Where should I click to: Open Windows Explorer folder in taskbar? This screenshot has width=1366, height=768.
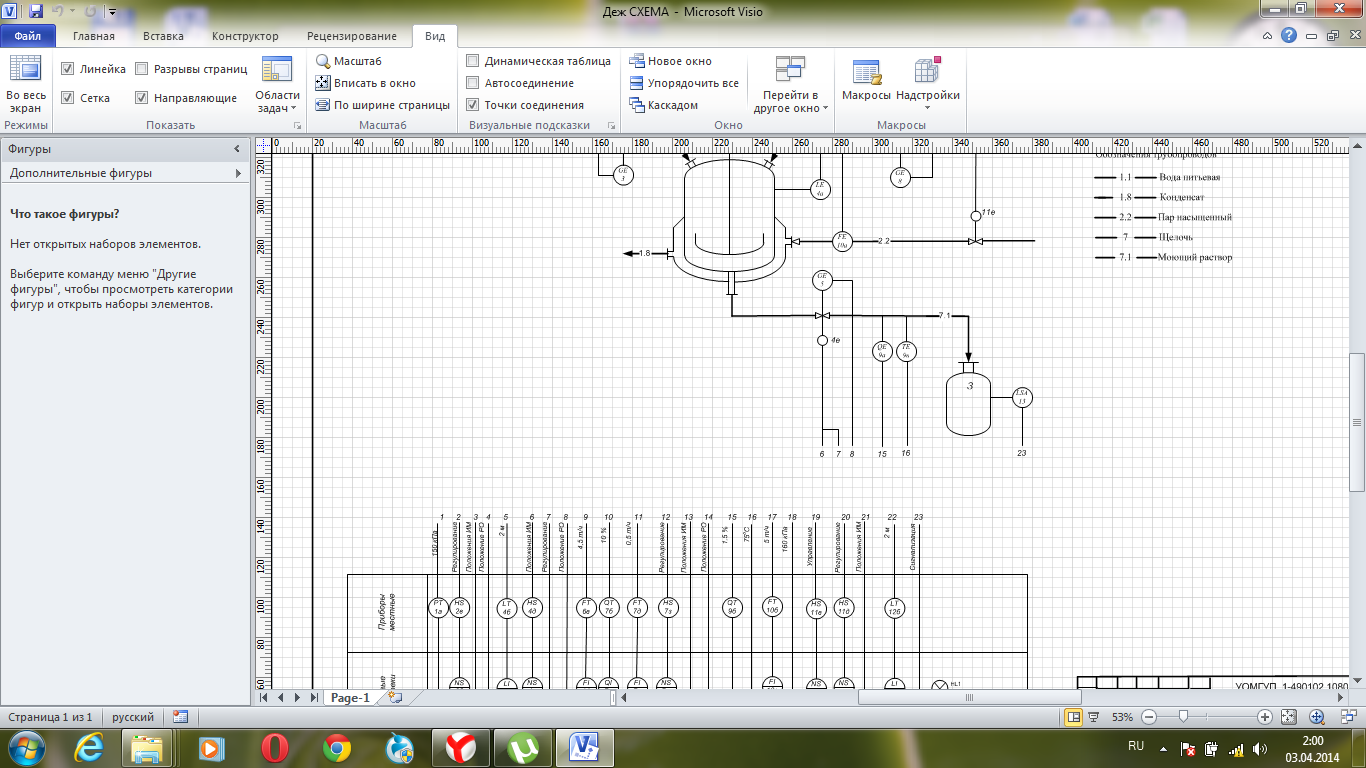(x=148, y=747)
